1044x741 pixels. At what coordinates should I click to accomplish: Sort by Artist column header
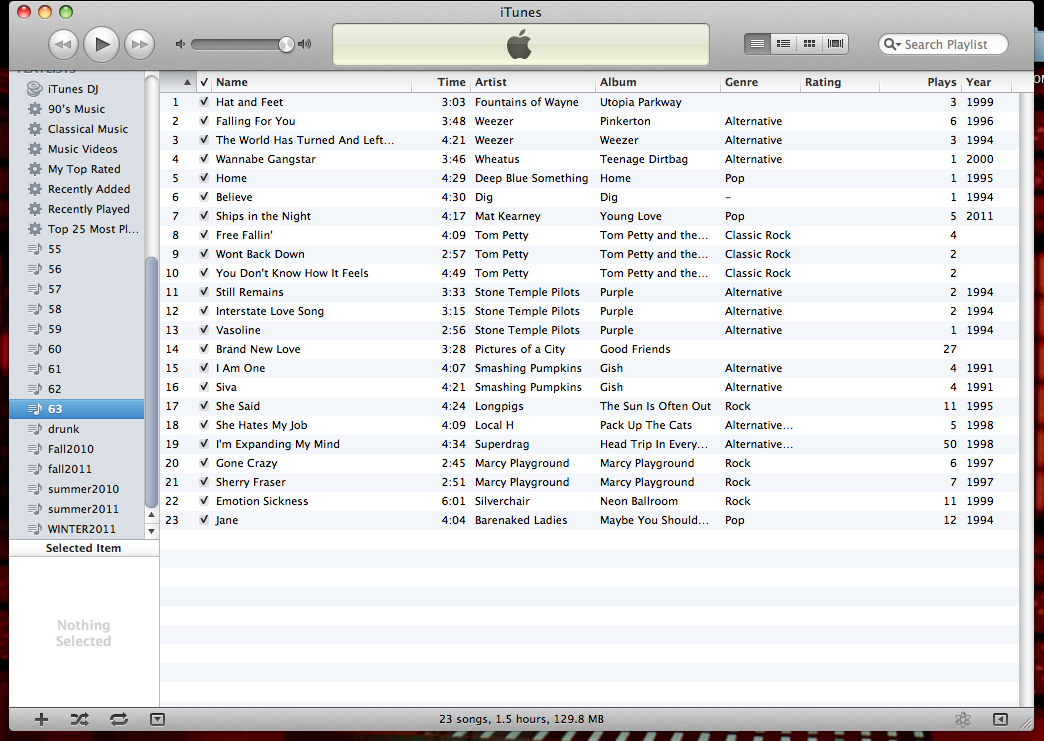point(533,82)
